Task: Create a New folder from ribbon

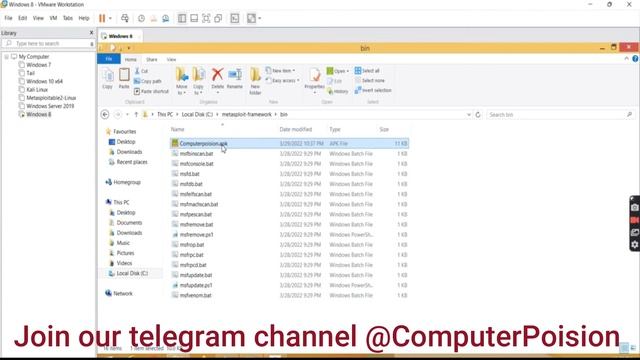Action: click(x=255, y=81)
